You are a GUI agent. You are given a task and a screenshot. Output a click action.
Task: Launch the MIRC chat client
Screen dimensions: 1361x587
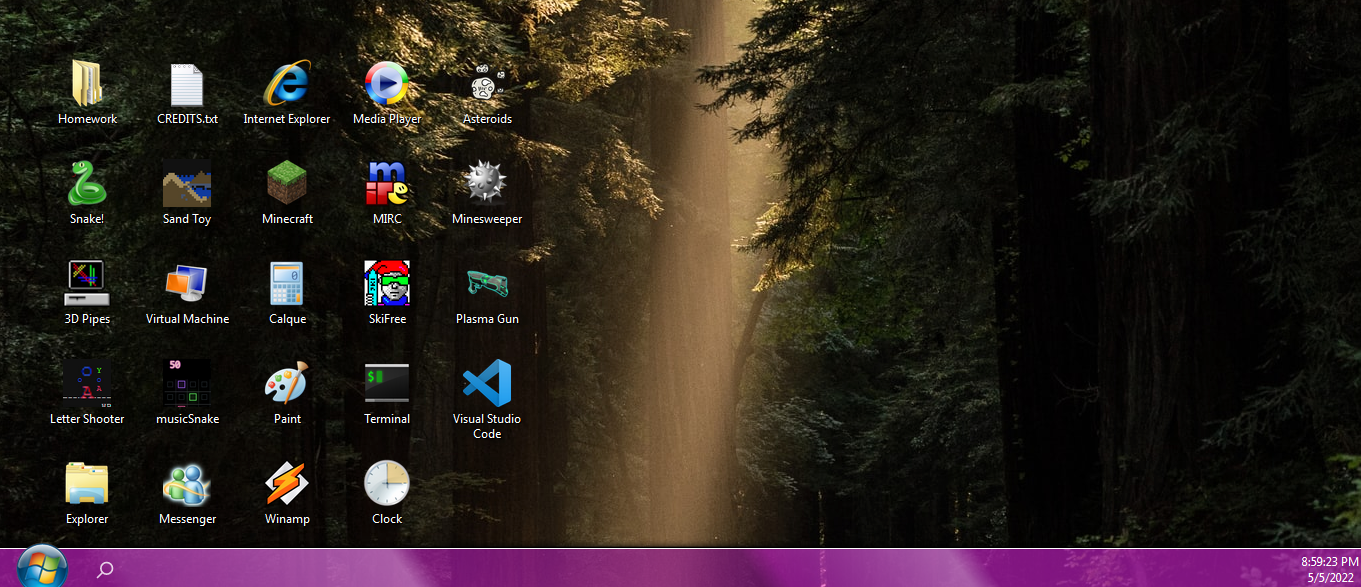point(387,192)
